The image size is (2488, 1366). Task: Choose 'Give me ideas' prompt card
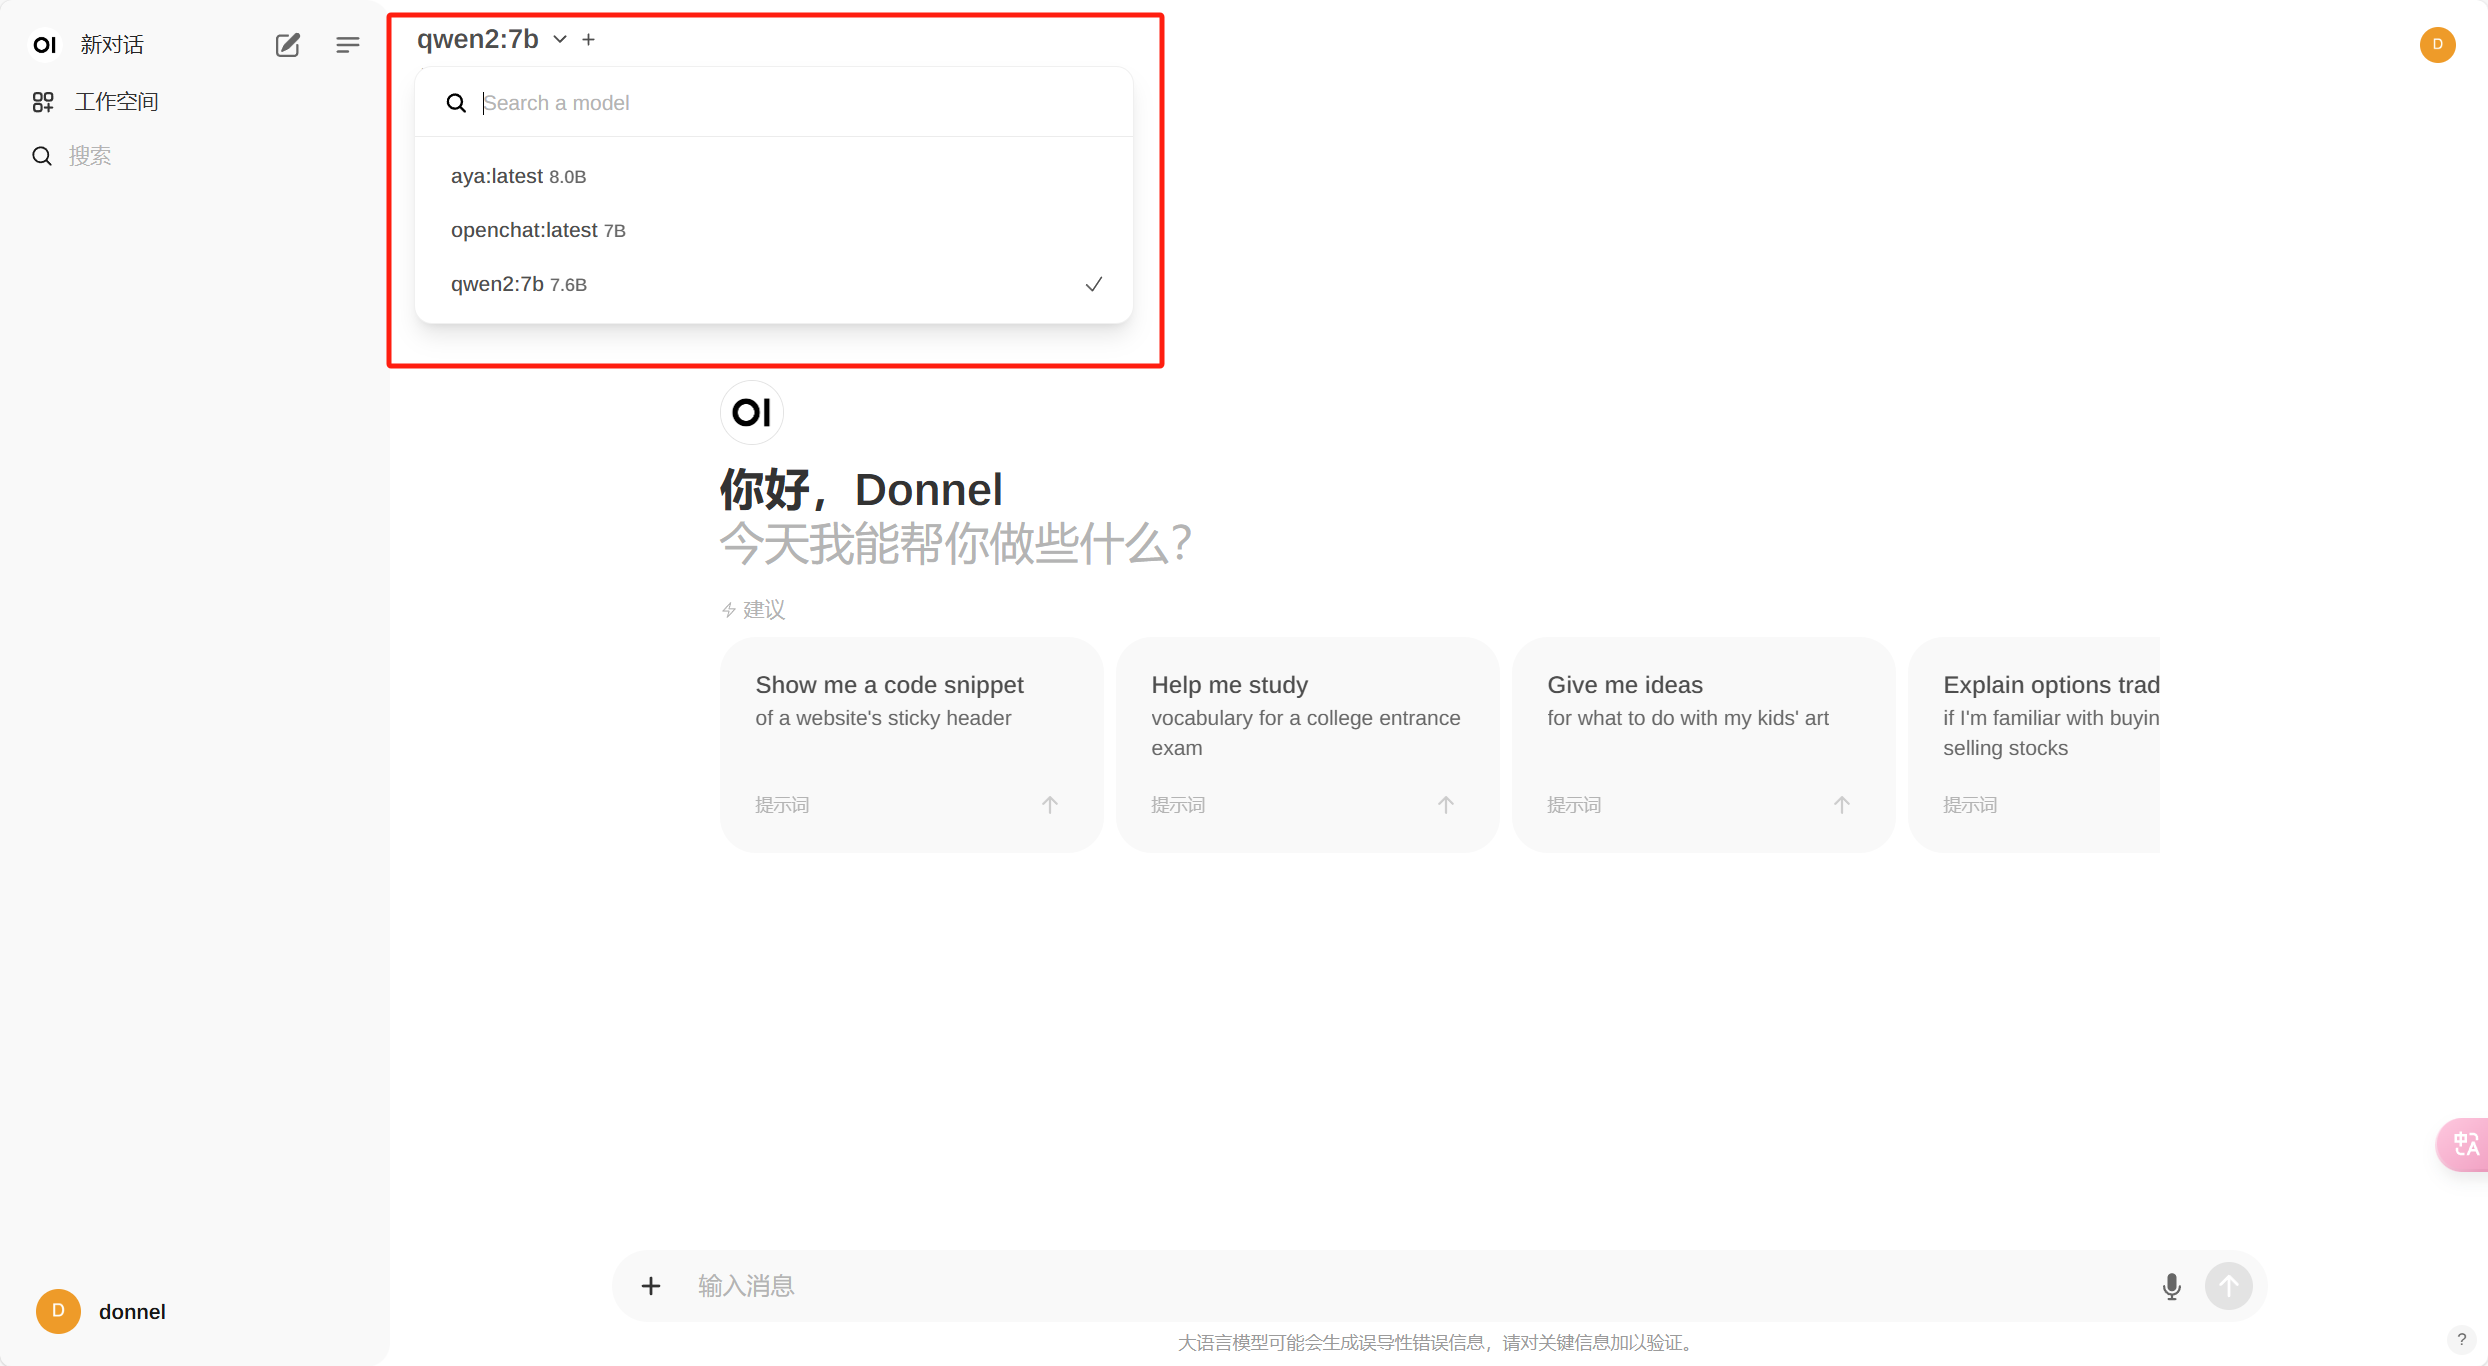(1702, 744)
